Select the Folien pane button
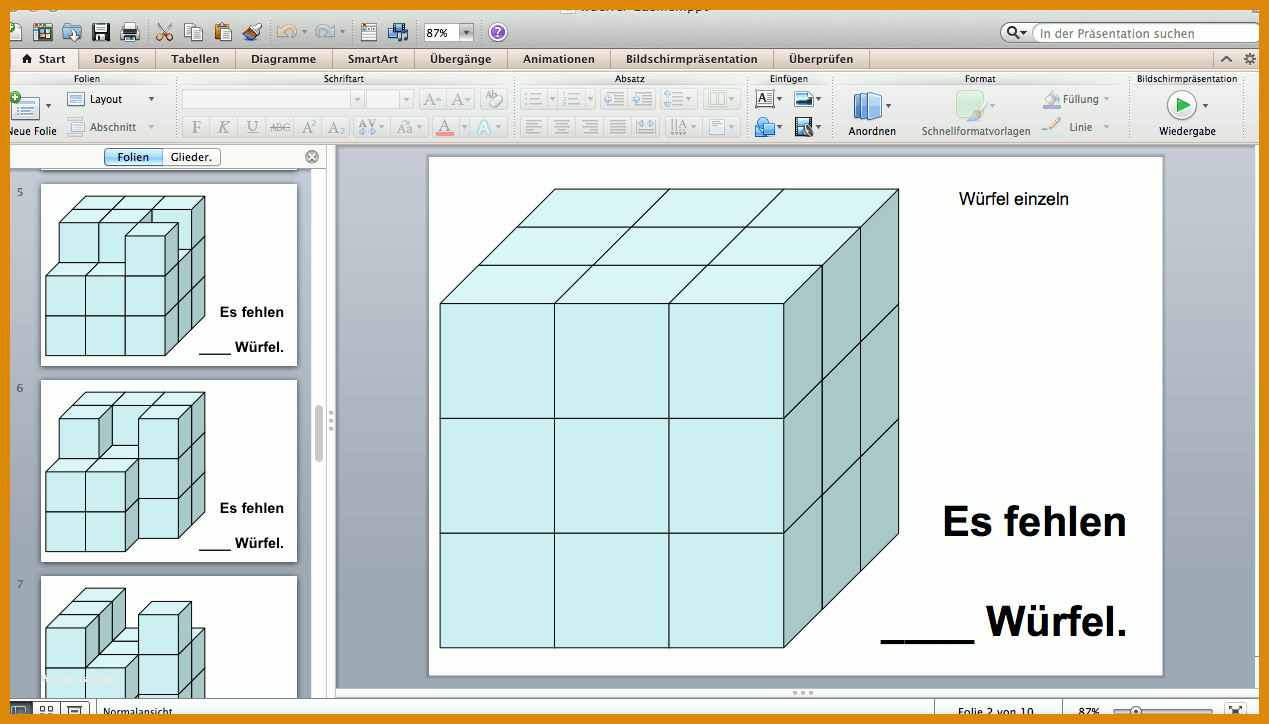1269x724 pixels. (x=133, y=157)
